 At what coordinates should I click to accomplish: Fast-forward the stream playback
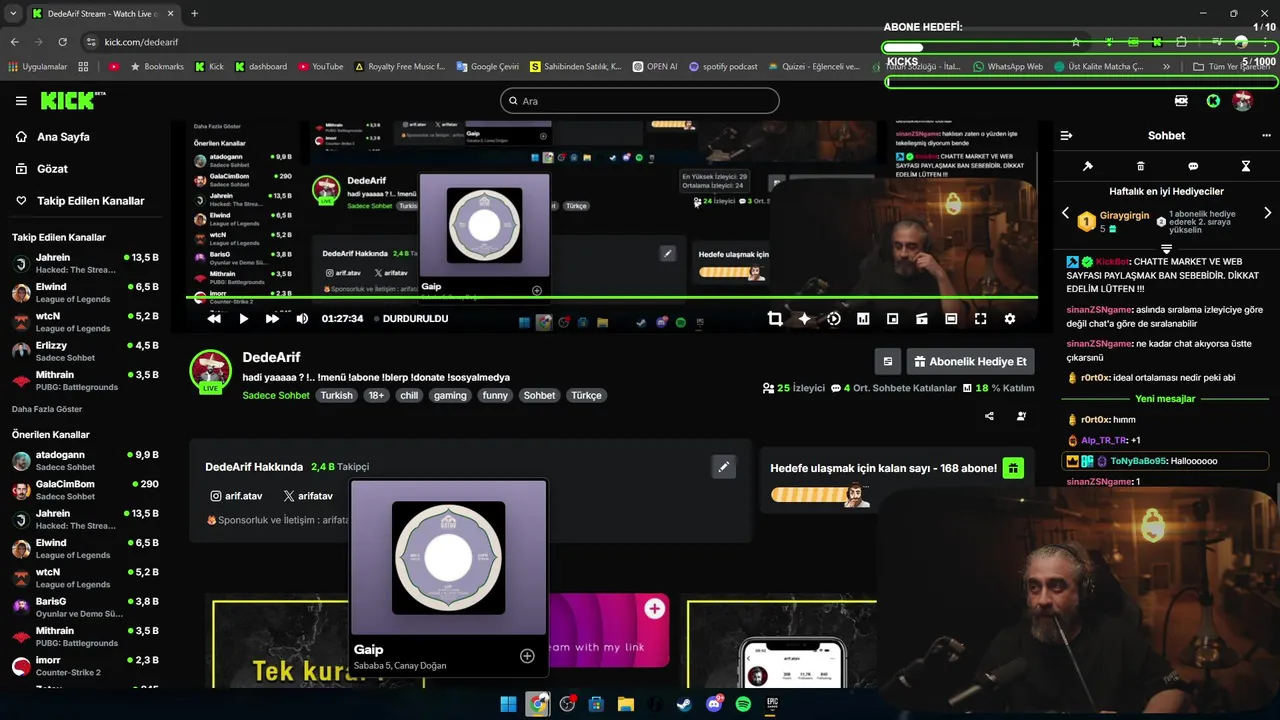coord(272,319)
